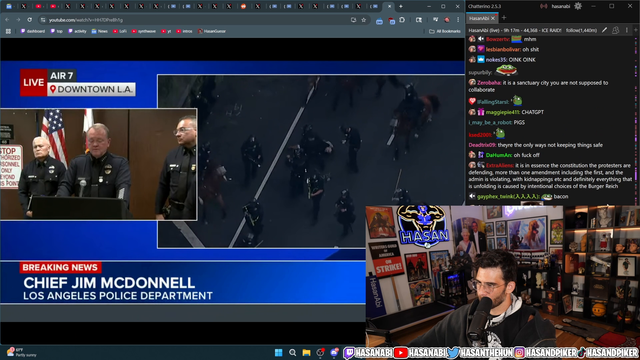Open the Chrome extensions puzzle icon
The width and height of the screenshot is (640, 360).
402,20
